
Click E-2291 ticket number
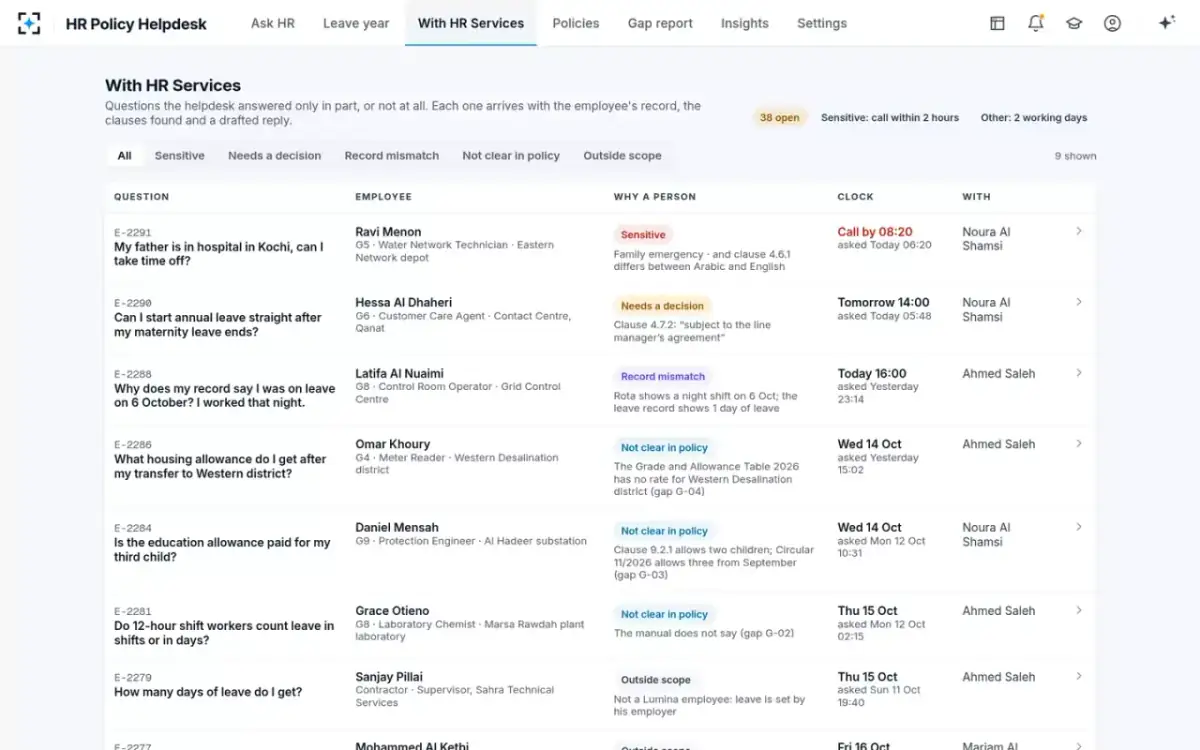(133, 233)
